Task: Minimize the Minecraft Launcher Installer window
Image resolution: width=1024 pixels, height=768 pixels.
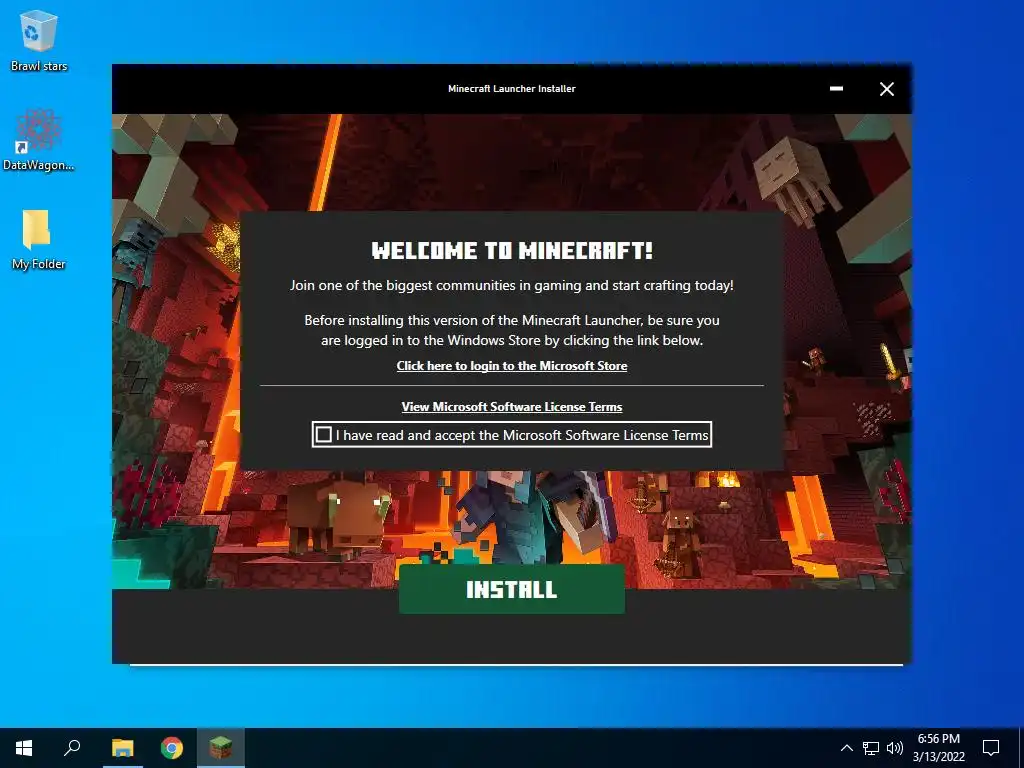Action: click(836, 89)
